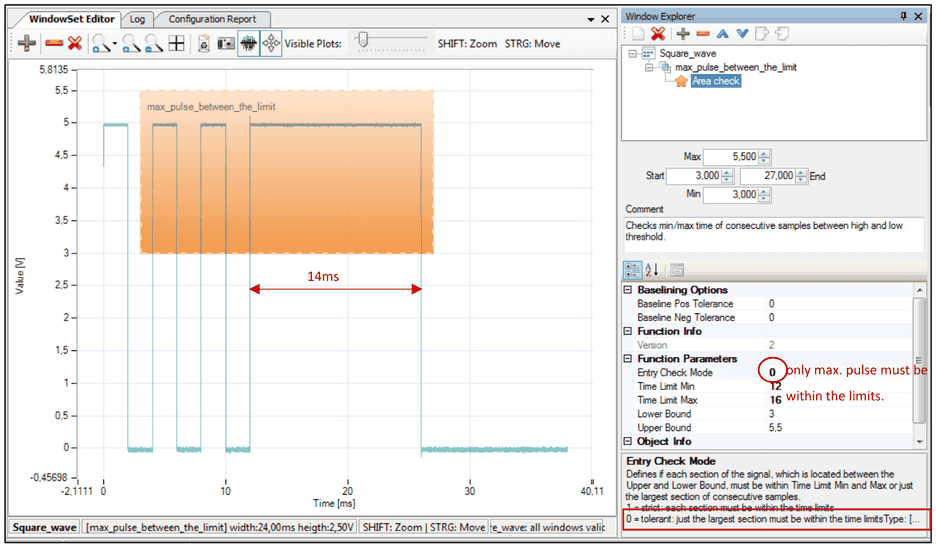Collapse the max_pulse_between_the_limit tree node

[649, 67]
